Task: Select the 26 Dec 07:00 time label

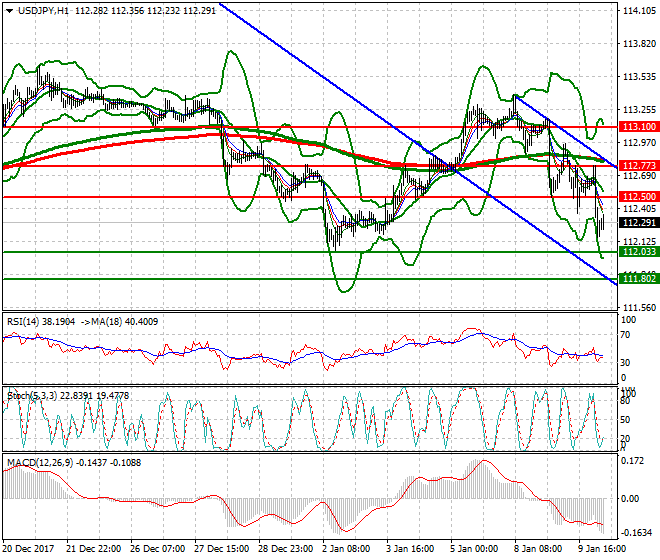Action: (x=157, y=549)
